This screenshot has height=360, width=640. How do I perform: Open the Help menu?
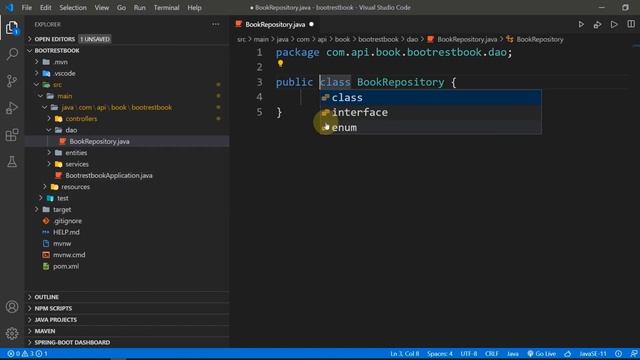[194, 7]
